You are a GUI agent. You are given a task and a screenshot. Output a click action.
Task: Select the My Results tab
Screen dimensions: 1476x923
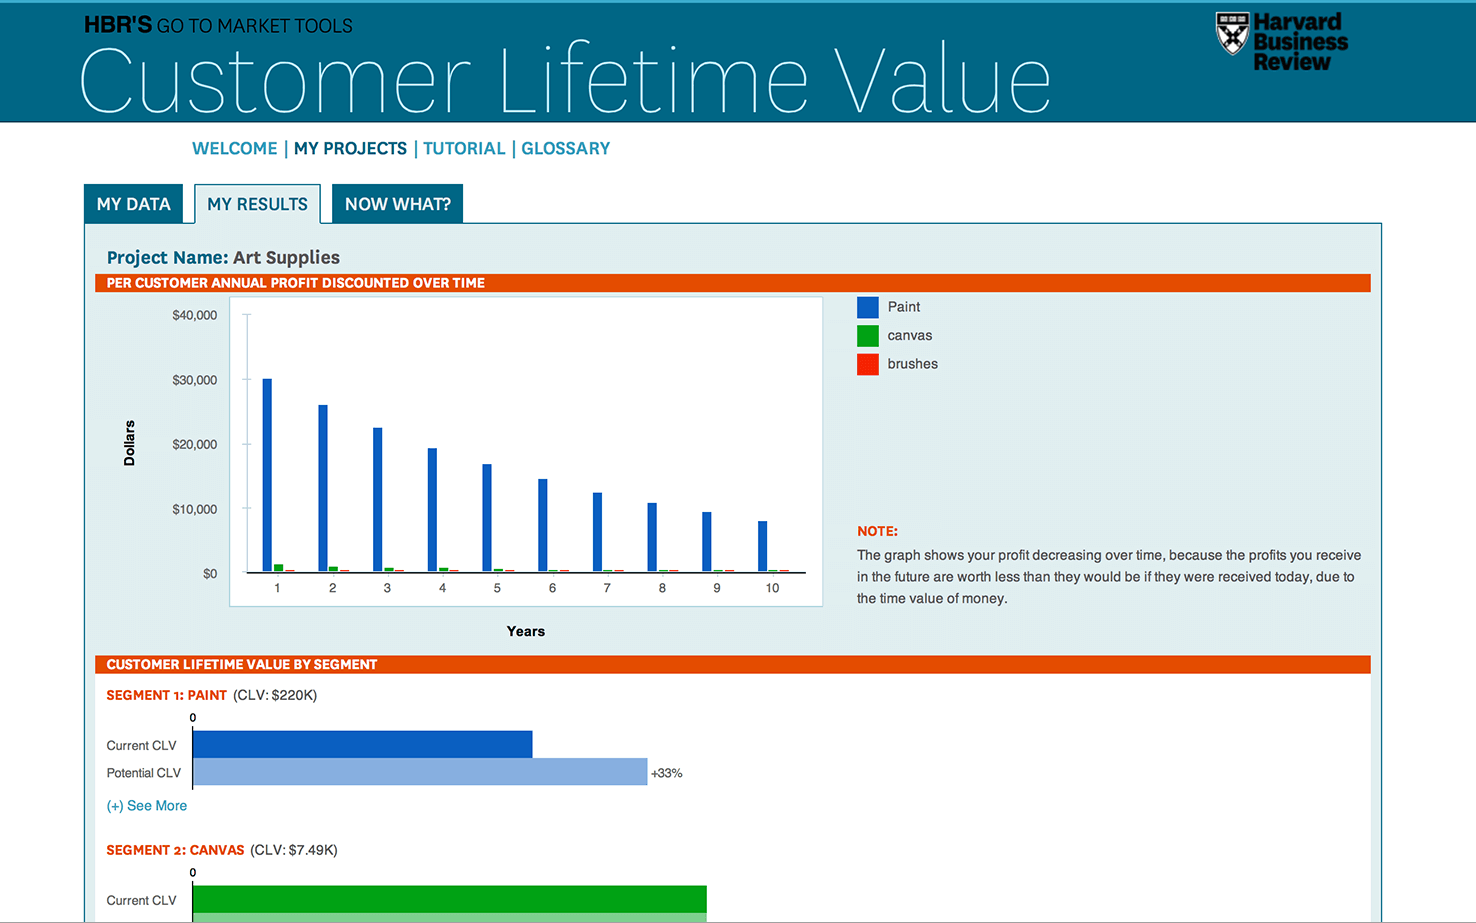(x=257, y=204)
